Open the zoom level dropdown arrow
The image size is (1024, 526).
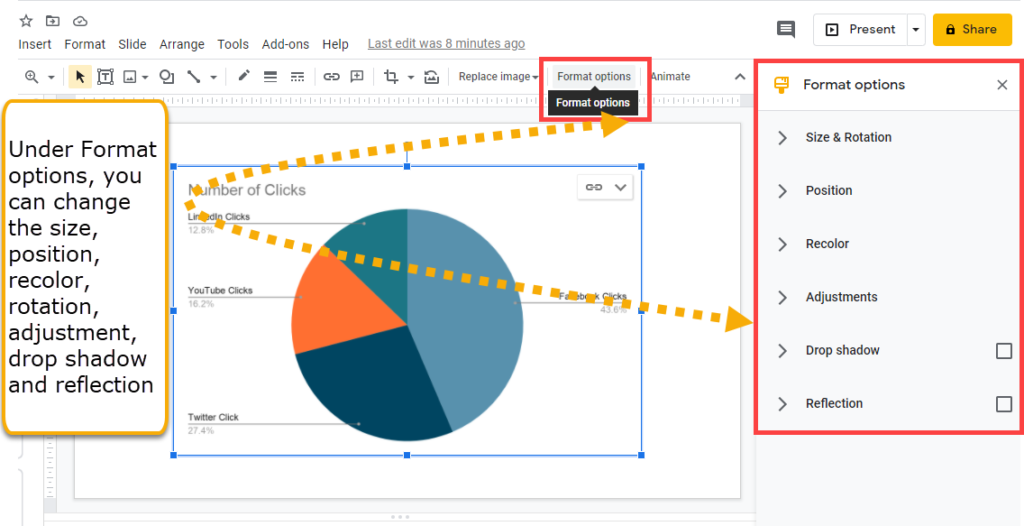[51, 78]
